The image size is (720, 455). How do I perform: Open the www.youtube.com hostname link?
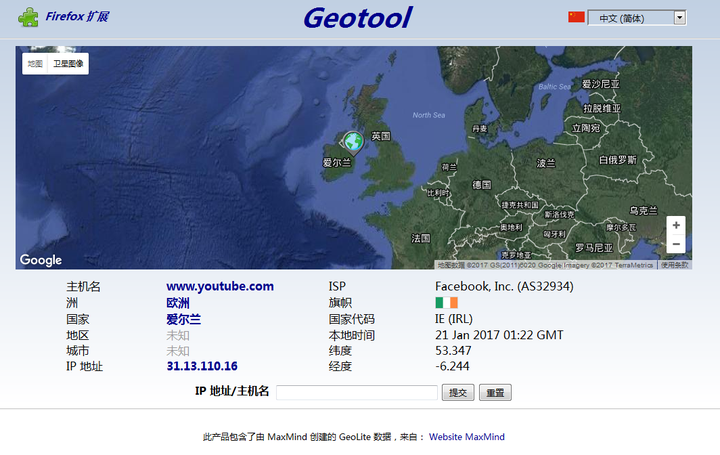pos(220,286)
